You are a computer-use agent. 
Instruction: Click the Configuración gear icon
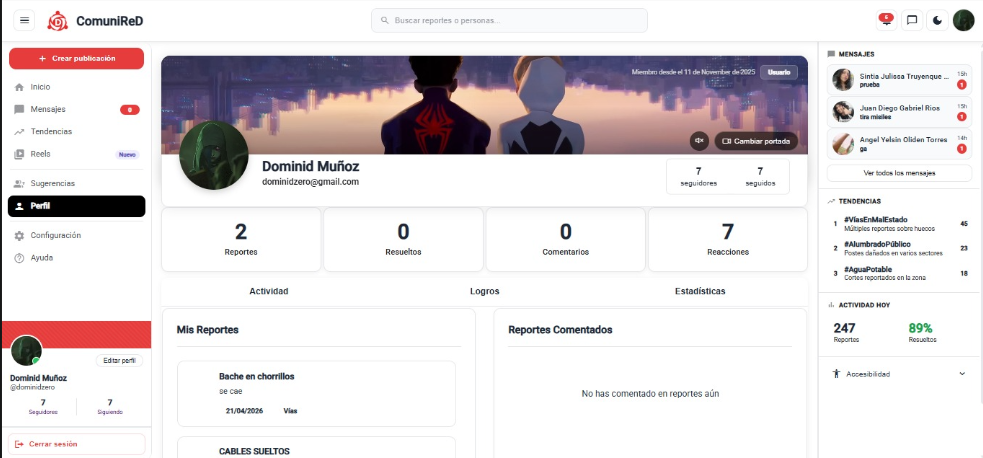19,236
